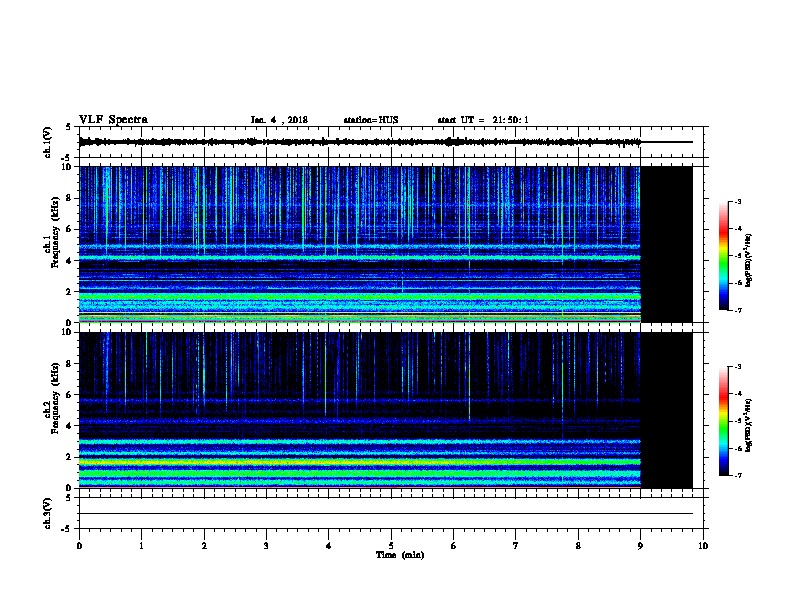The image size is (792, 612).
Task: Click the "10" frequency tick of ch.2 spectrogram
Action: click(68, 332)
